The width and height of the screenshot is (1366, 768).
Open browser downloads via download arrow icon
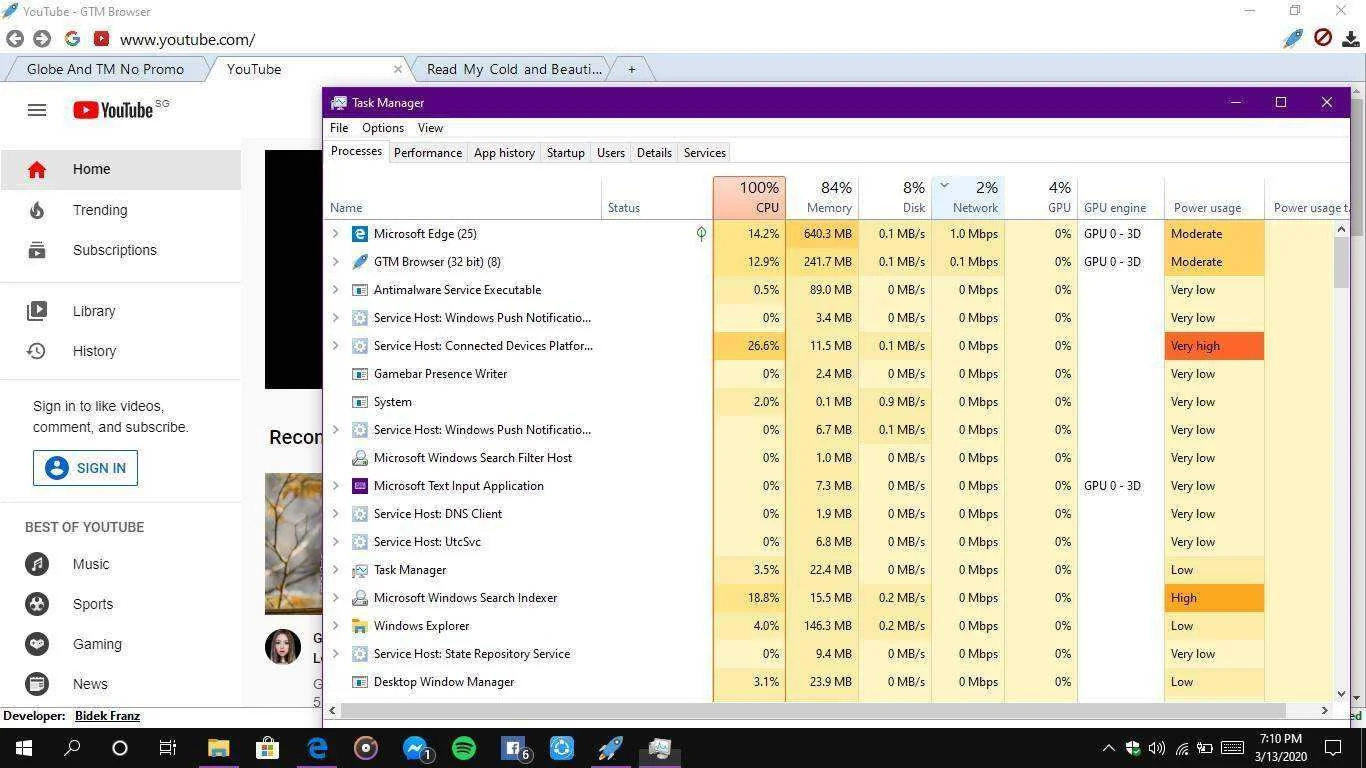pyautogui.click(x=1351, y=39)
